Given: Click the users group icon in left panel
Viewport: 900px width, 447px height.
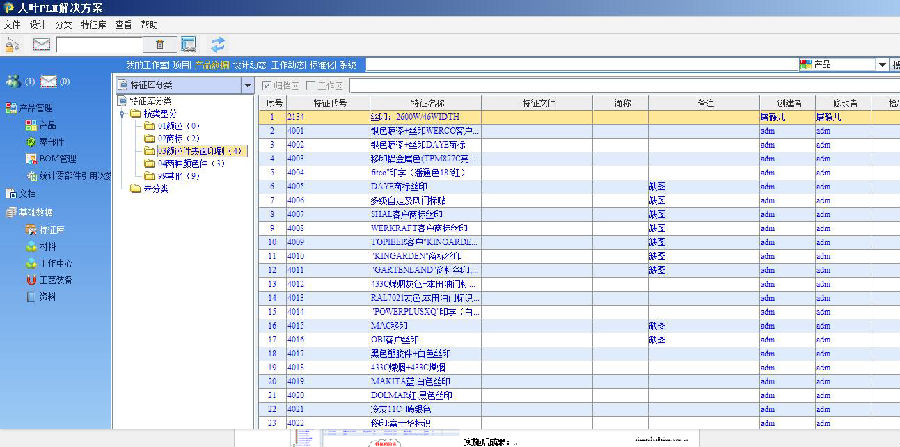Looking at the screenshot, I should 12,81.
